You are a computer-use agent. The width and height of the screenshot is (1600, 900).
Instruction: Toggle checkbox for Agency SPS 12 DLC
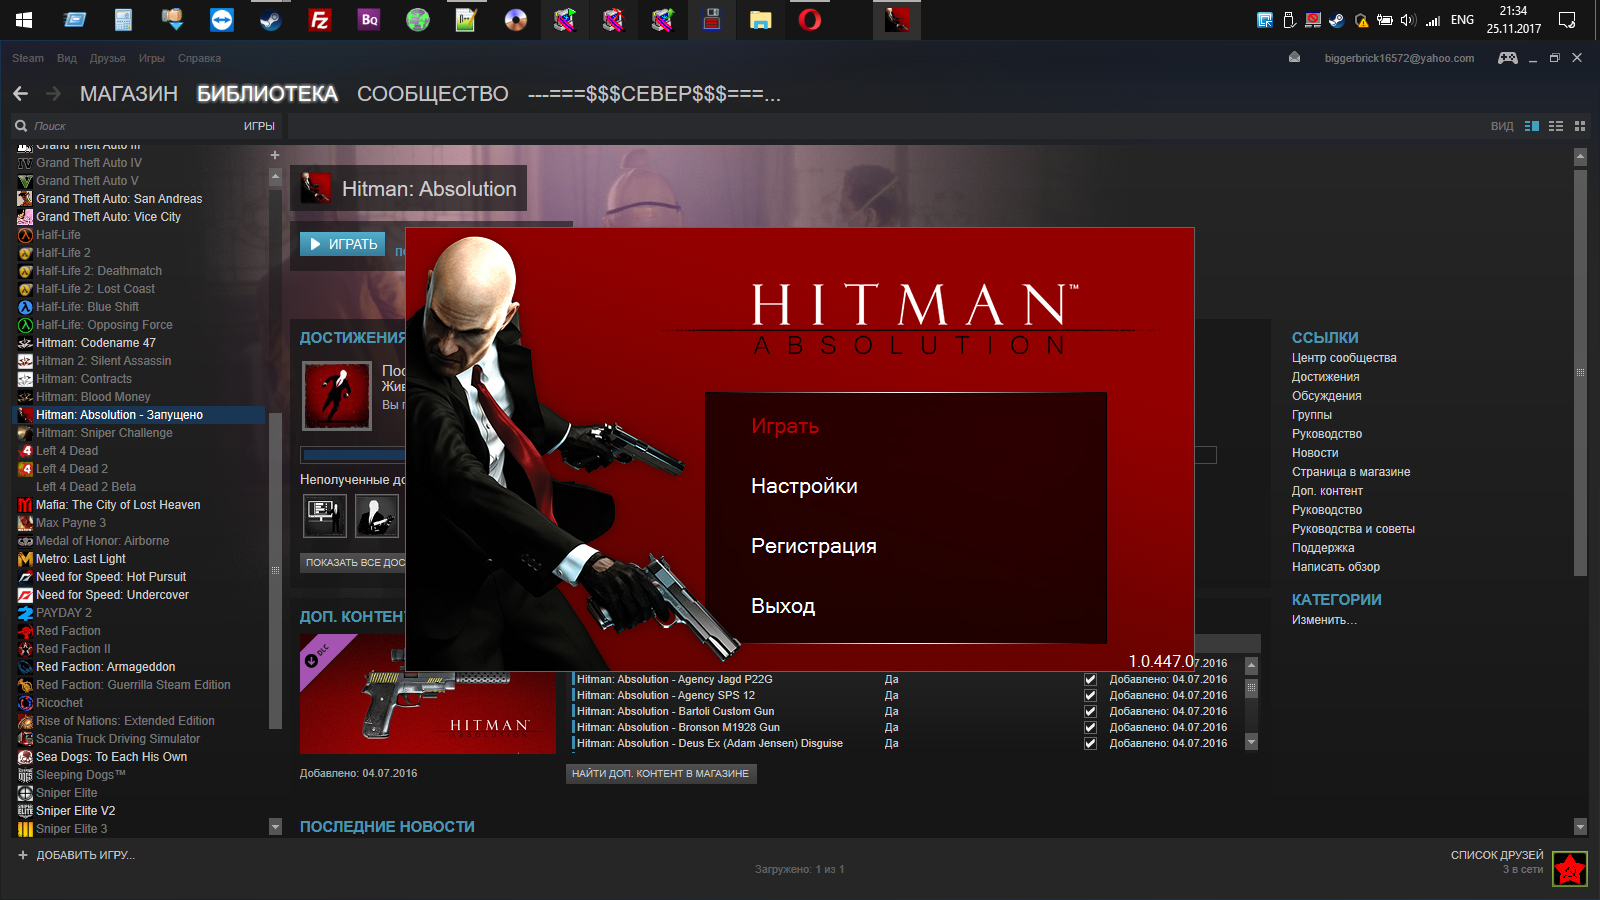(1090, 695)
